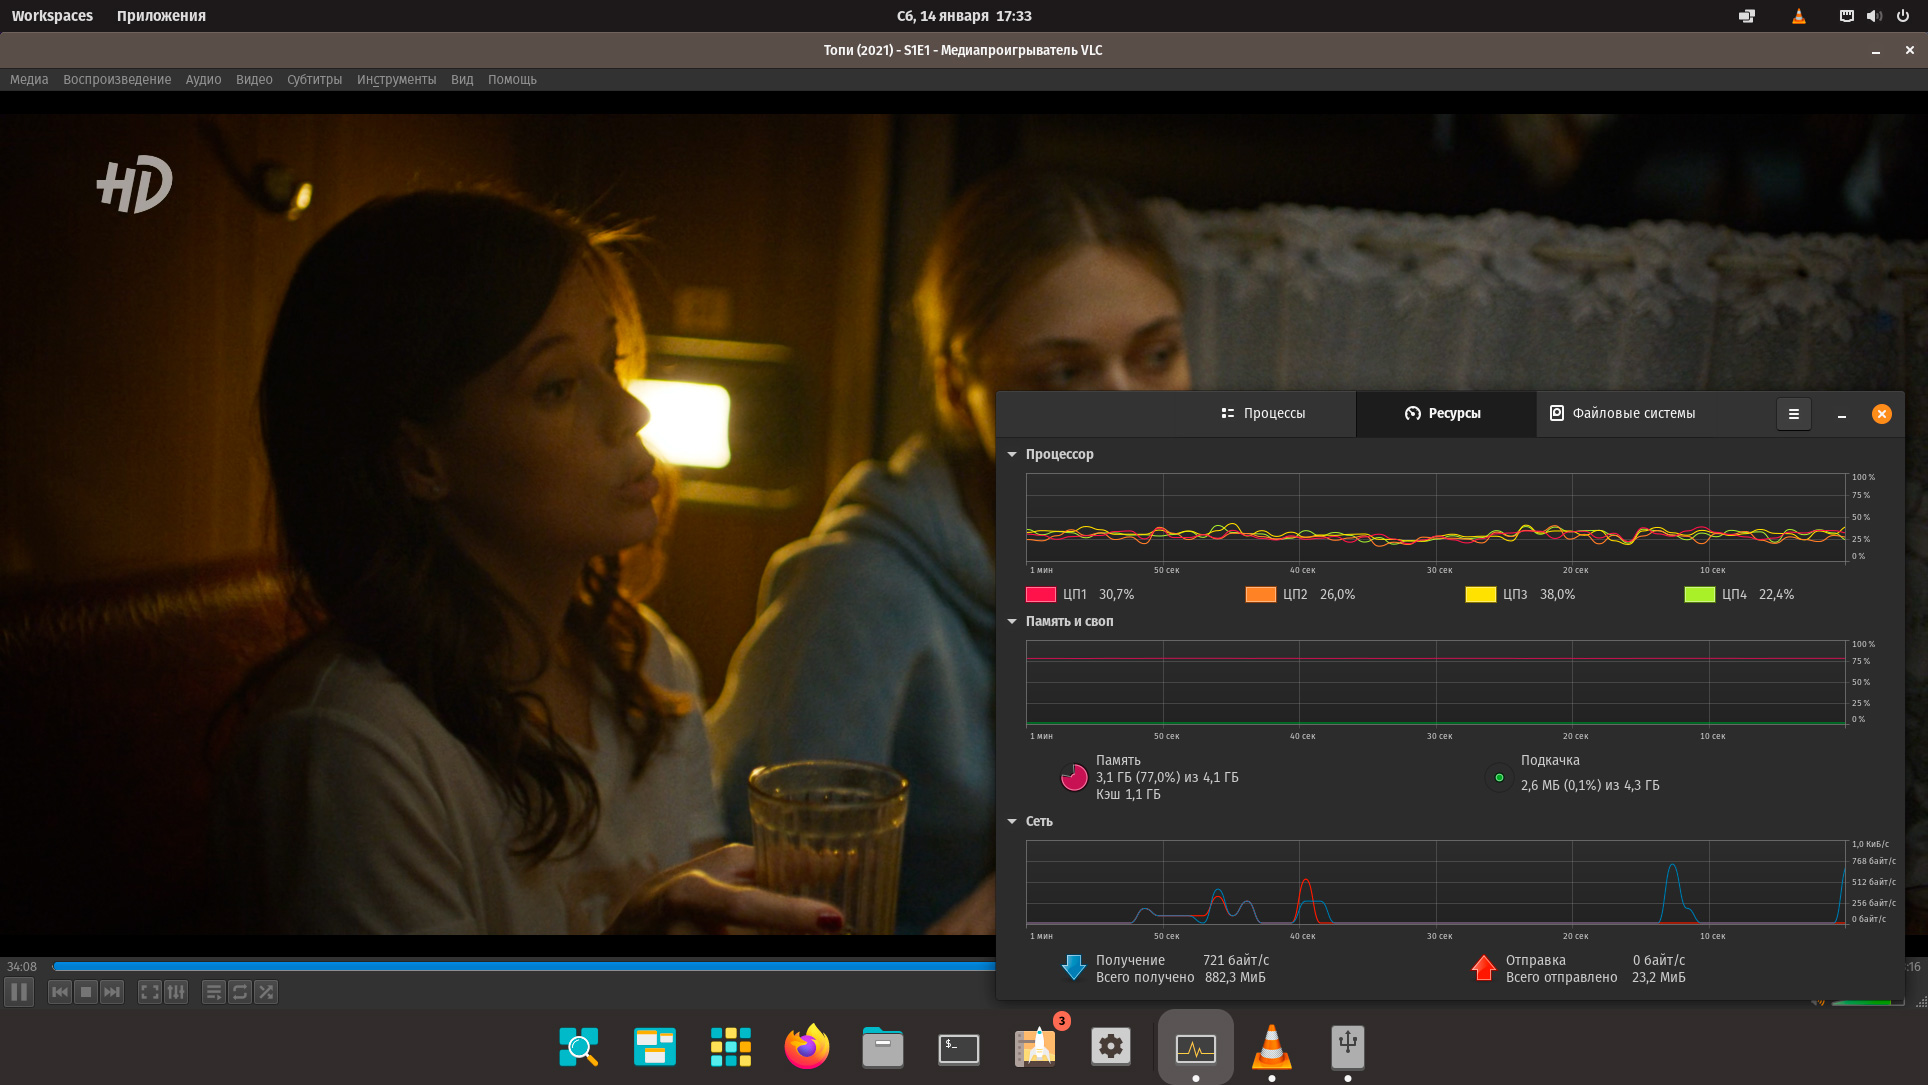Skip to next media track
Screen dimensions: 1928x1085
[112, 992]
